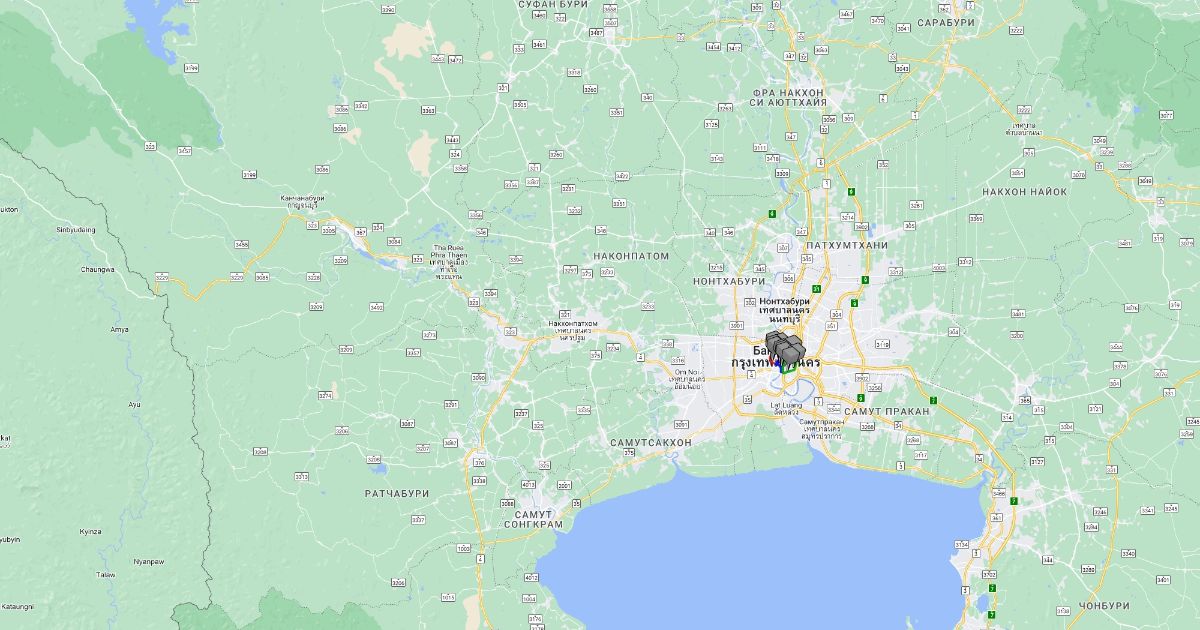Image resolution: width=1200 pixels, height=630 pixels.
Task: Select the ФРА НАКХОН СИ АЮТТХАЯ label
Action: click(789, 97)
